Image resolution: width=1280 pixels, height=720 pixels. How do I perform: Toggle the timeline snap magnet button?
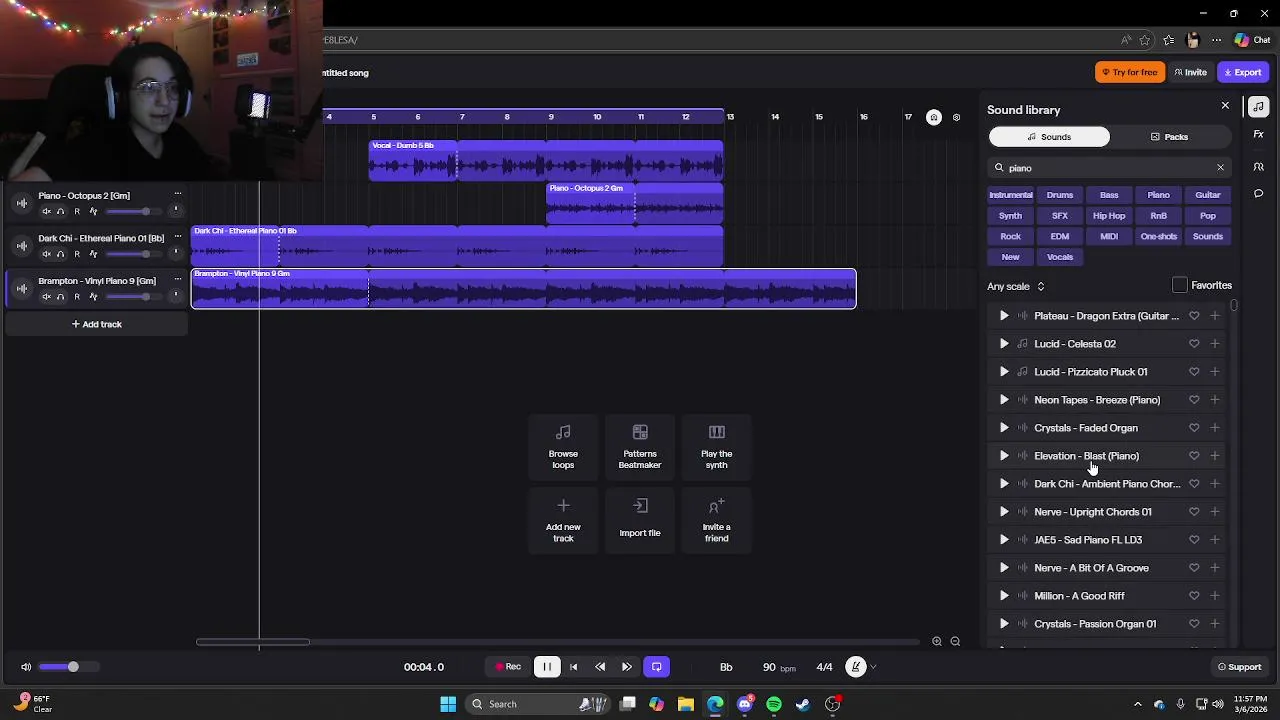(934, 117)
